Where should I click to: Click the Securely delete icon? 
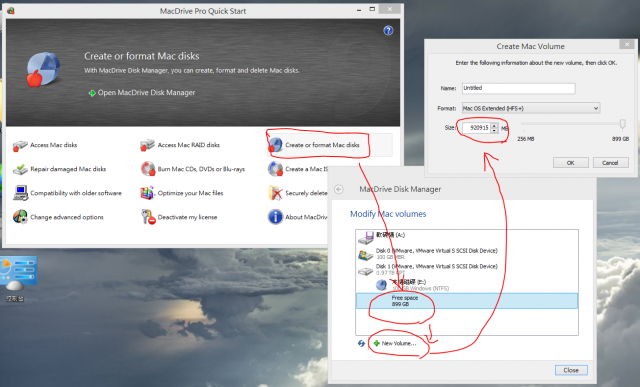pos(276,193)
